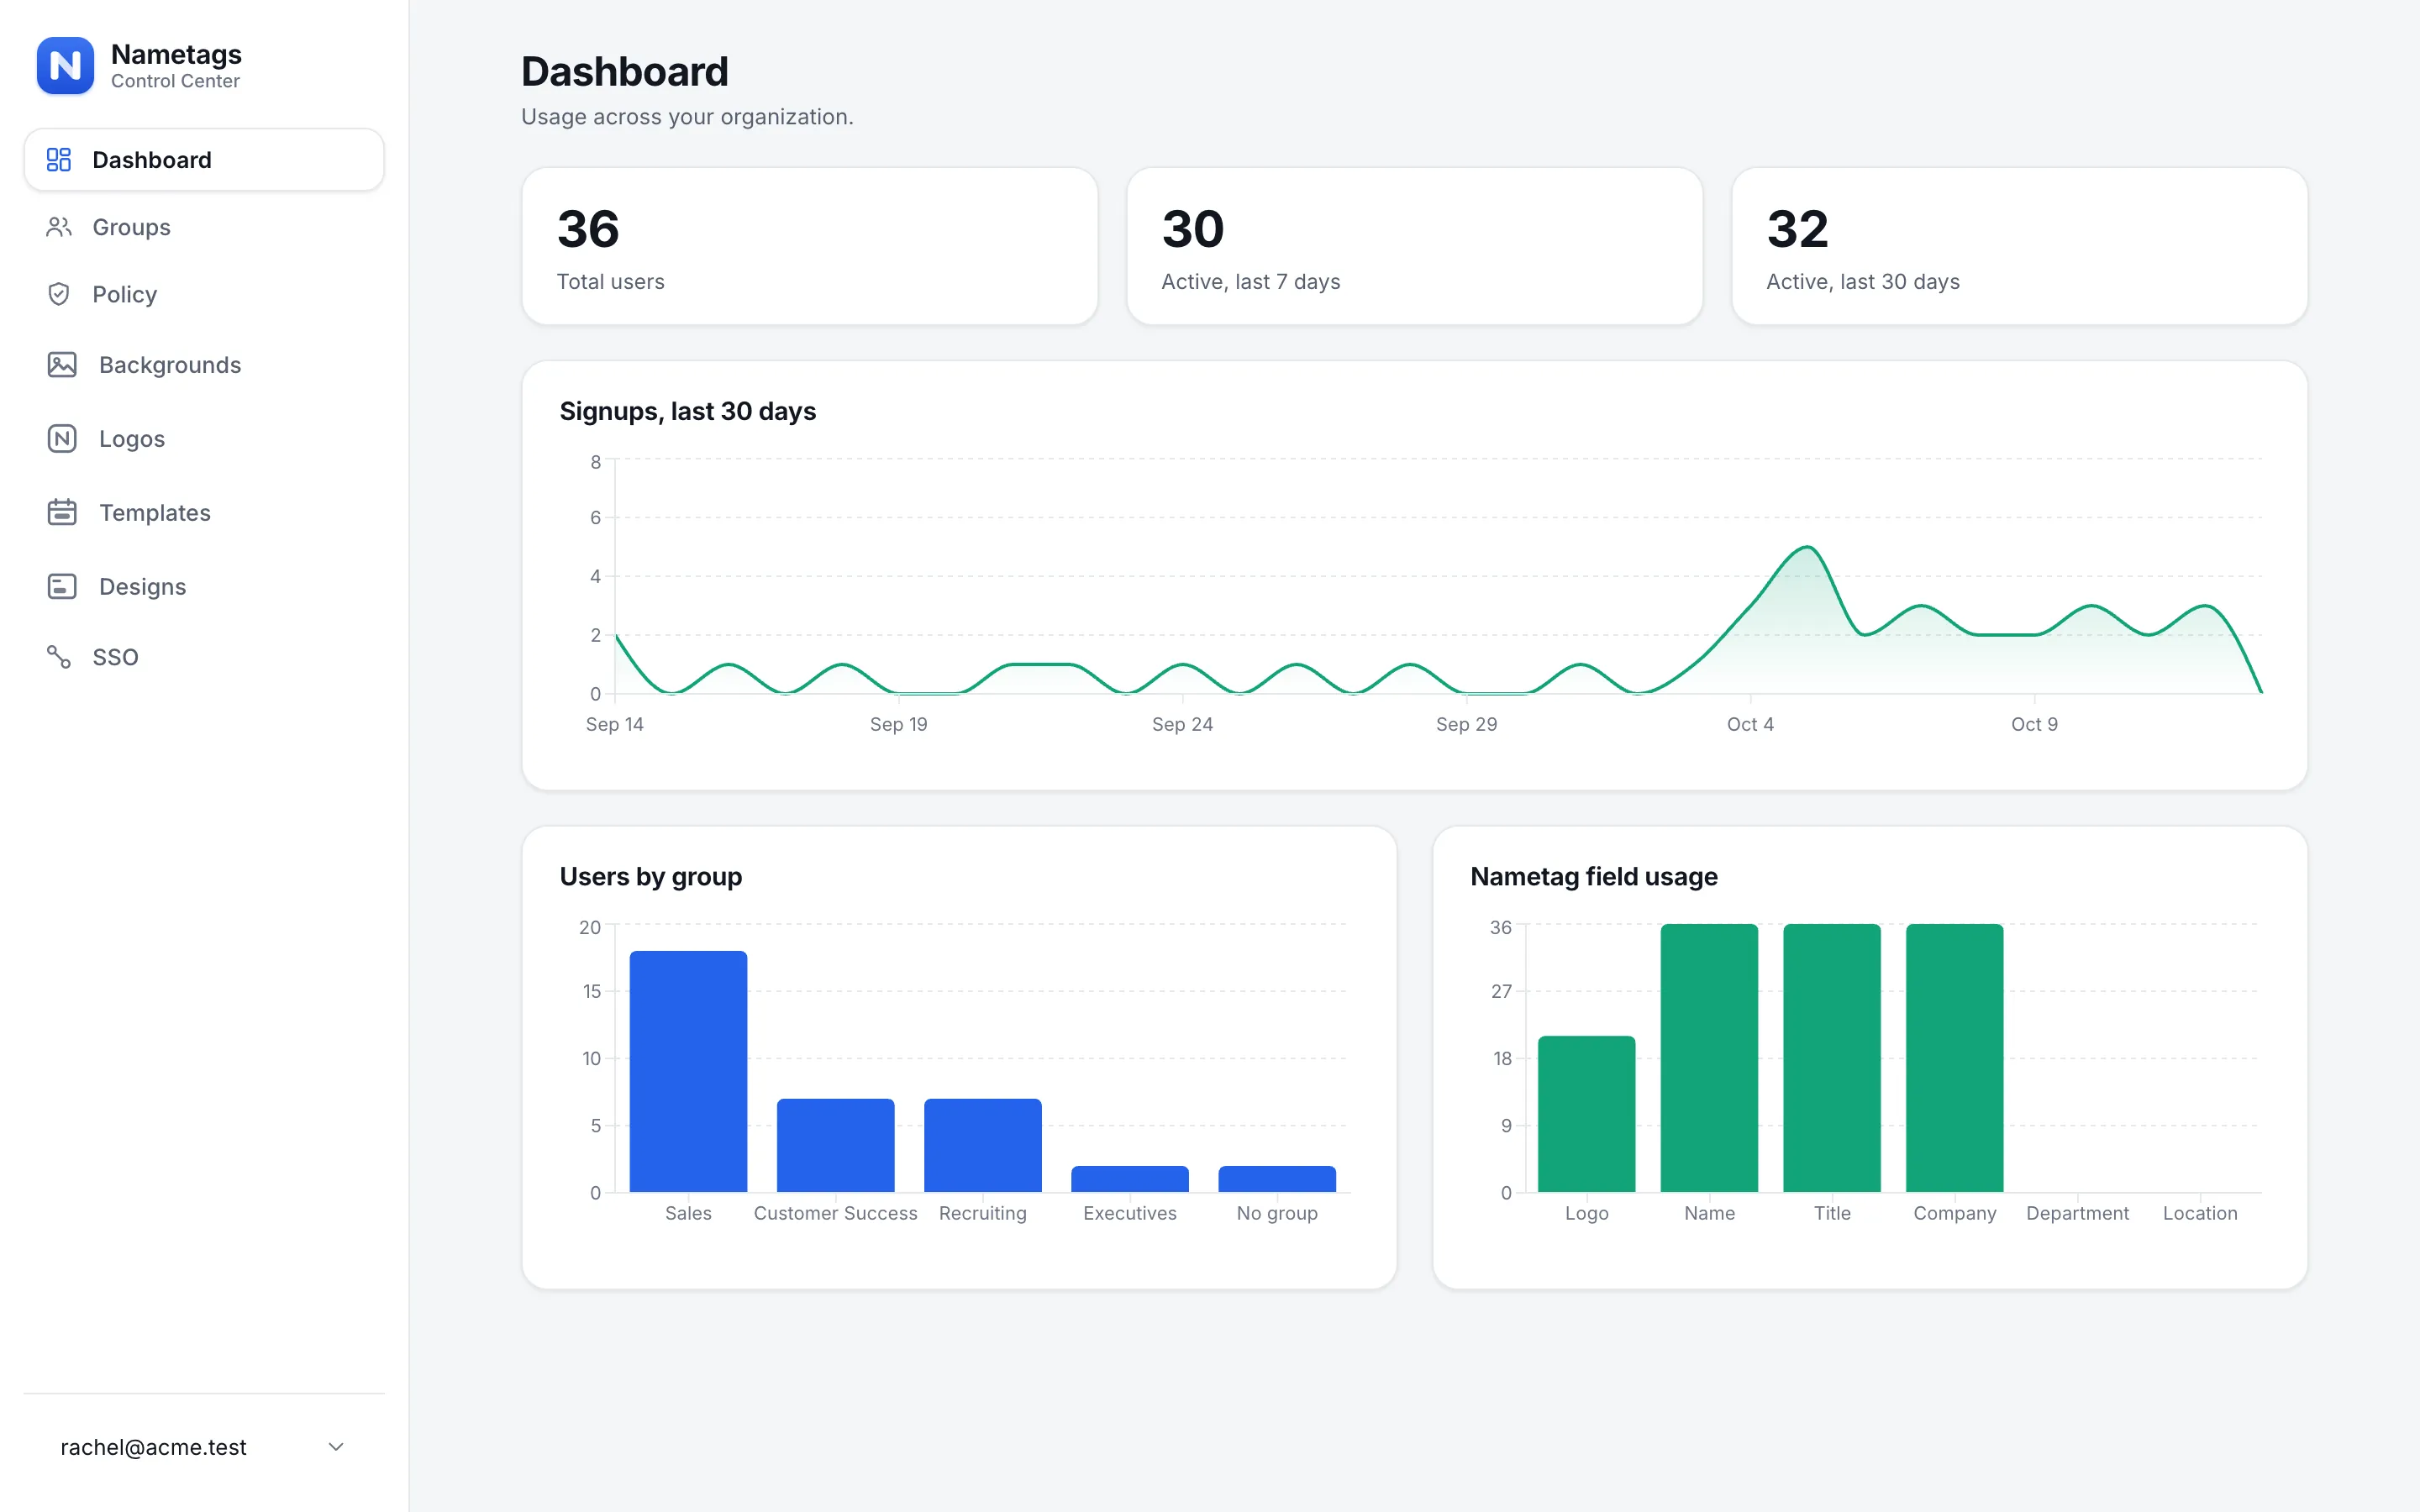Click the Recruiting bar in the chart
The height and width of the screenshot is (1512, 2420).
983,1145
